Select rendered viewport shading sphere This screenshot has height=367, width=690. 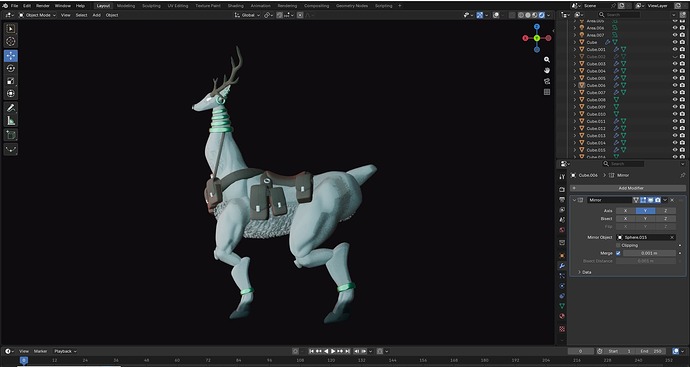pos(542,15)
